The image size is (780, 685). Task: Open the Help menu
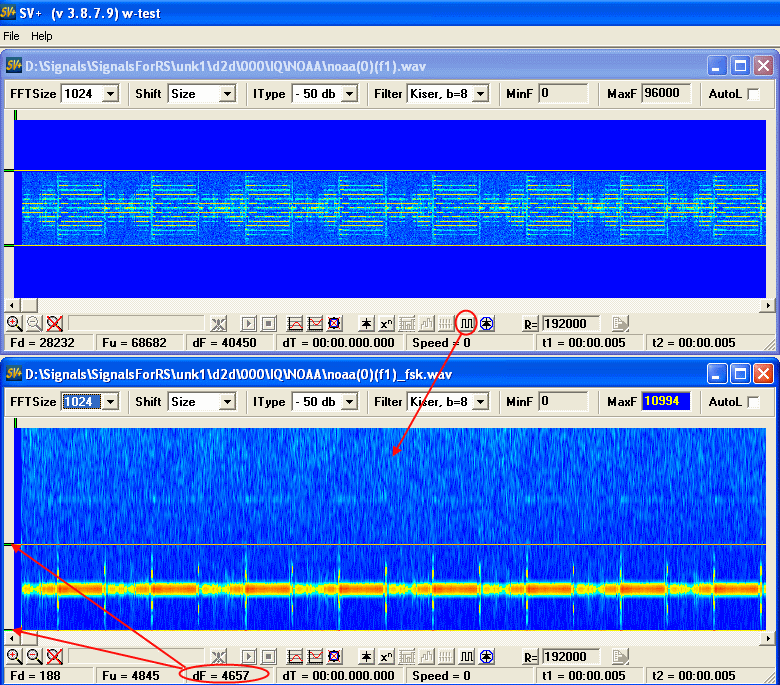42,36
